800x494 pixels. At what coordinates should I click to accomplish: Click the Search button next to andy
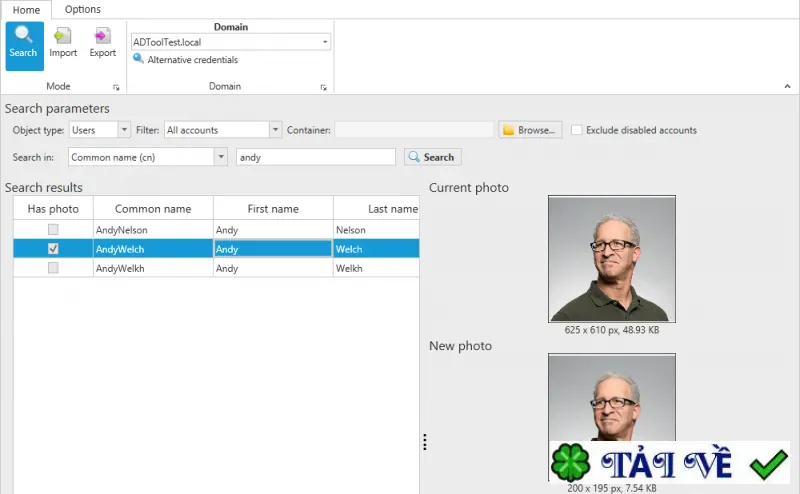pyautogui.click(x=433, y=157)
